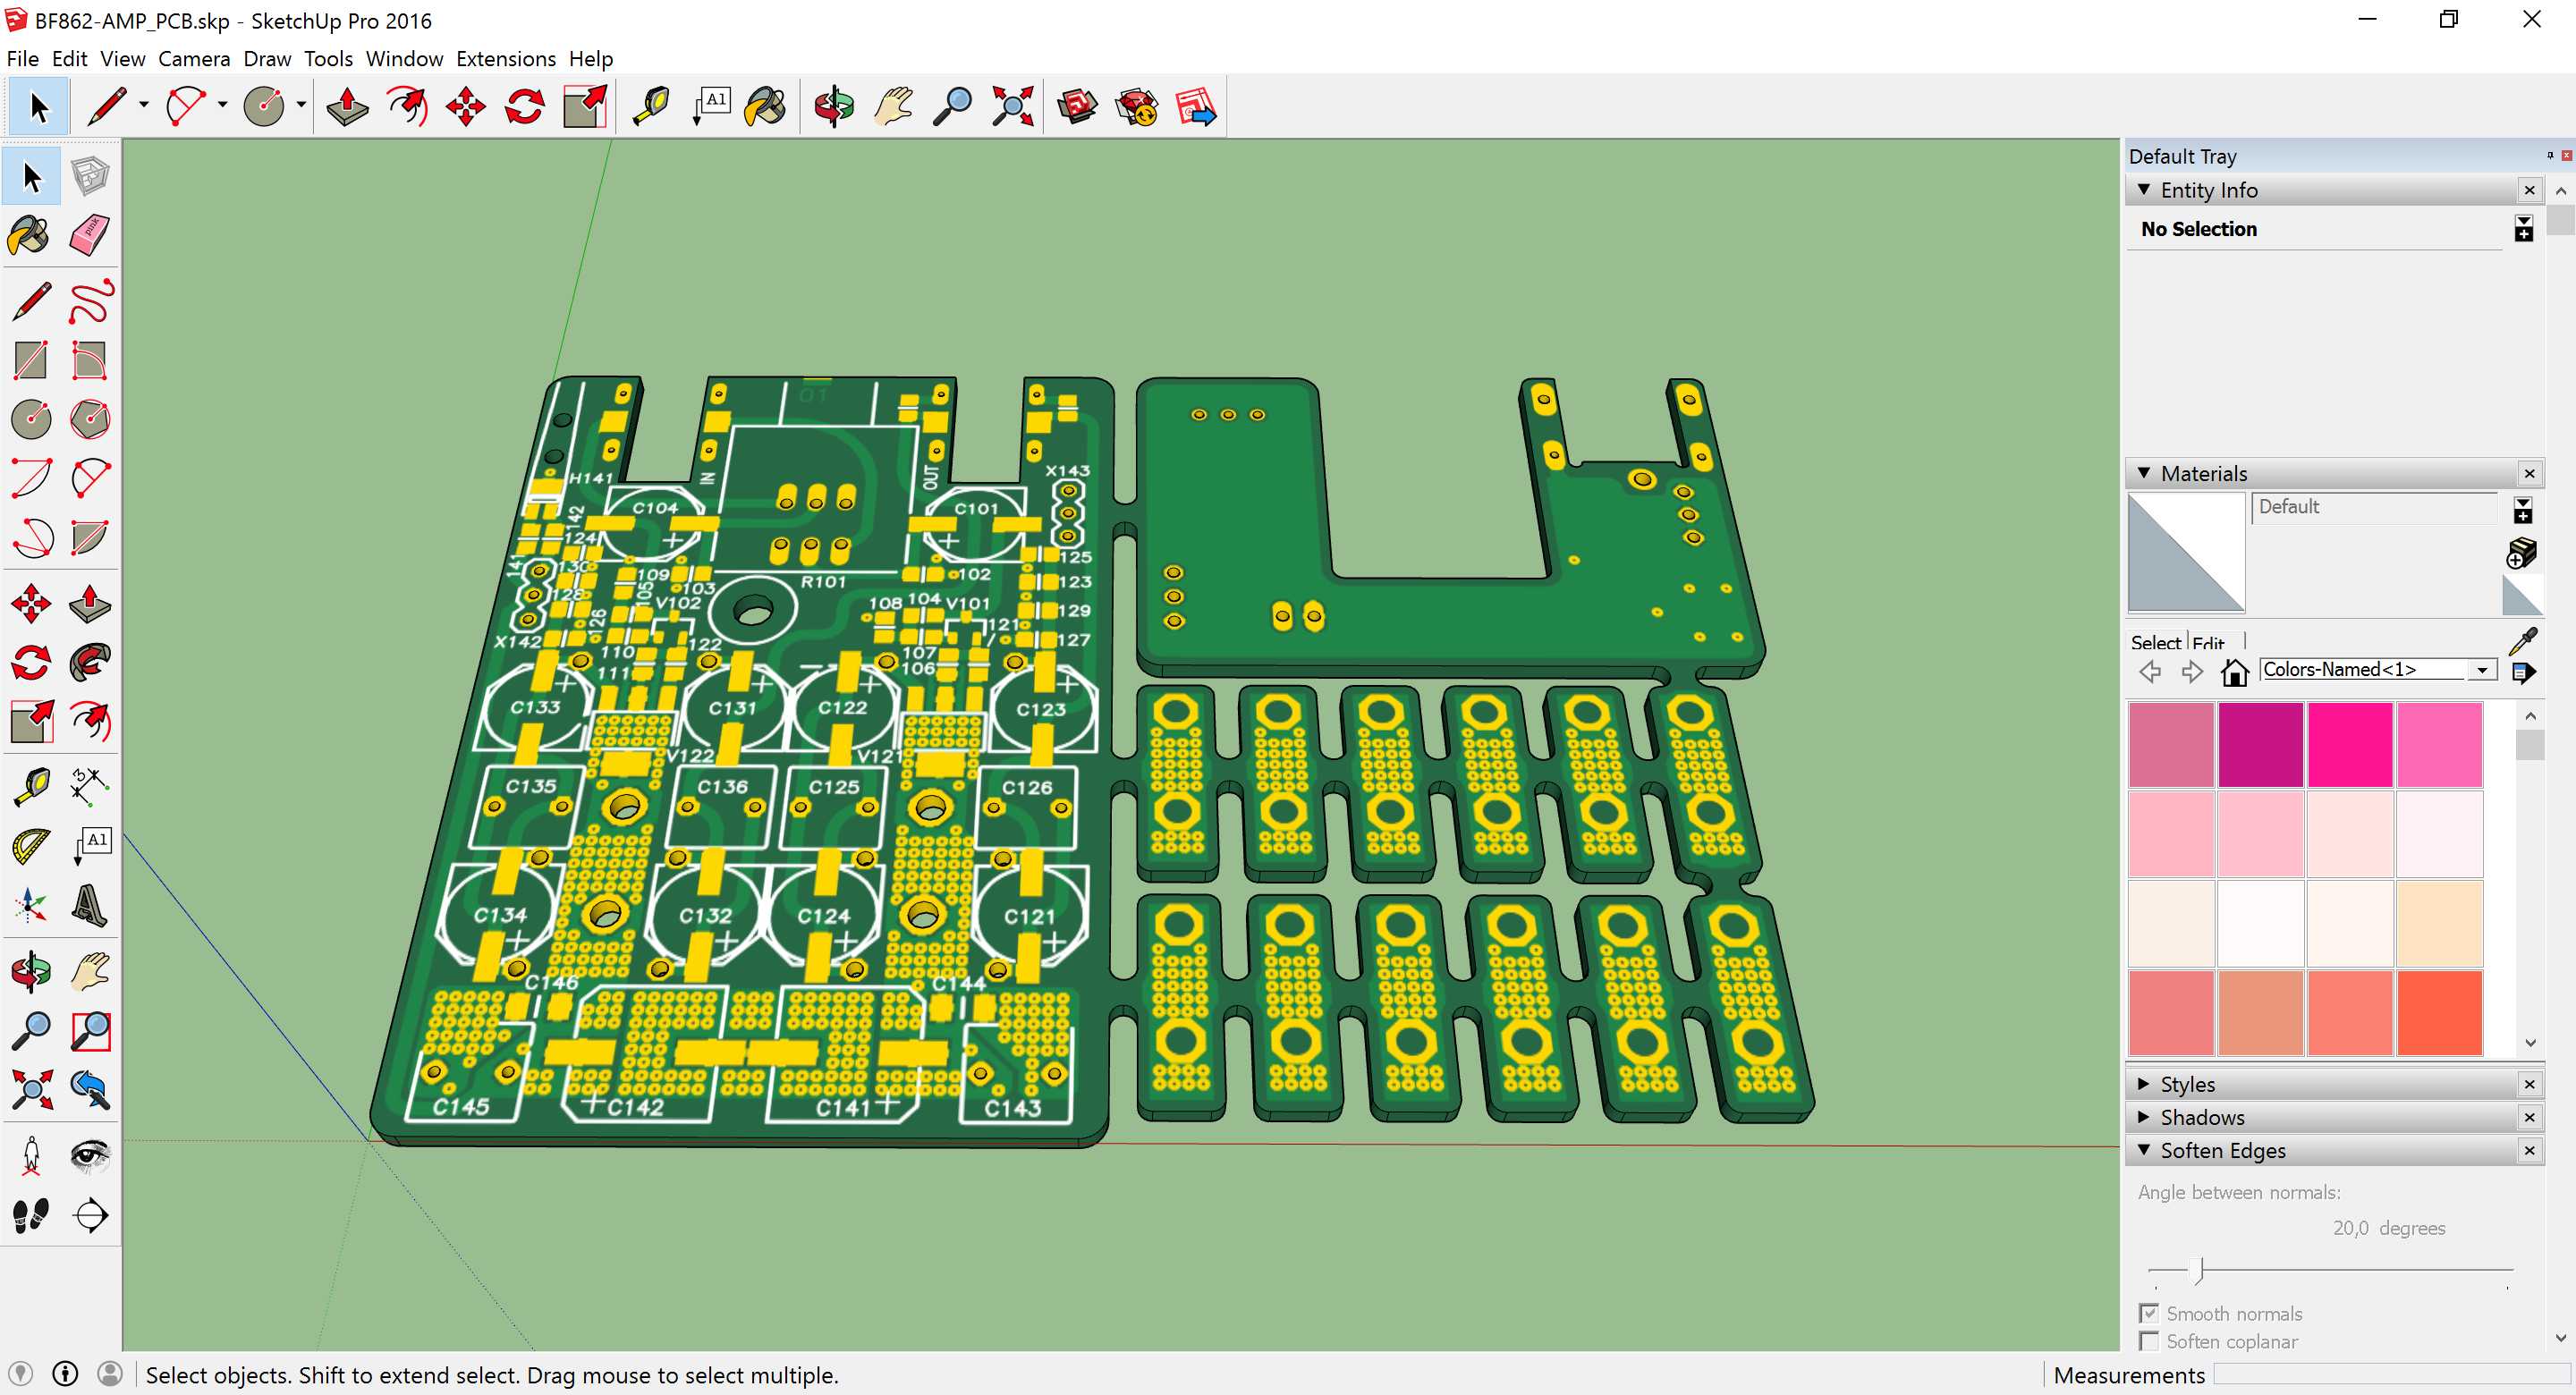The width and height of the screenshot is (2576, 1395).
Task: Activate the Look Around eye tool
Action: (90, 1155)
